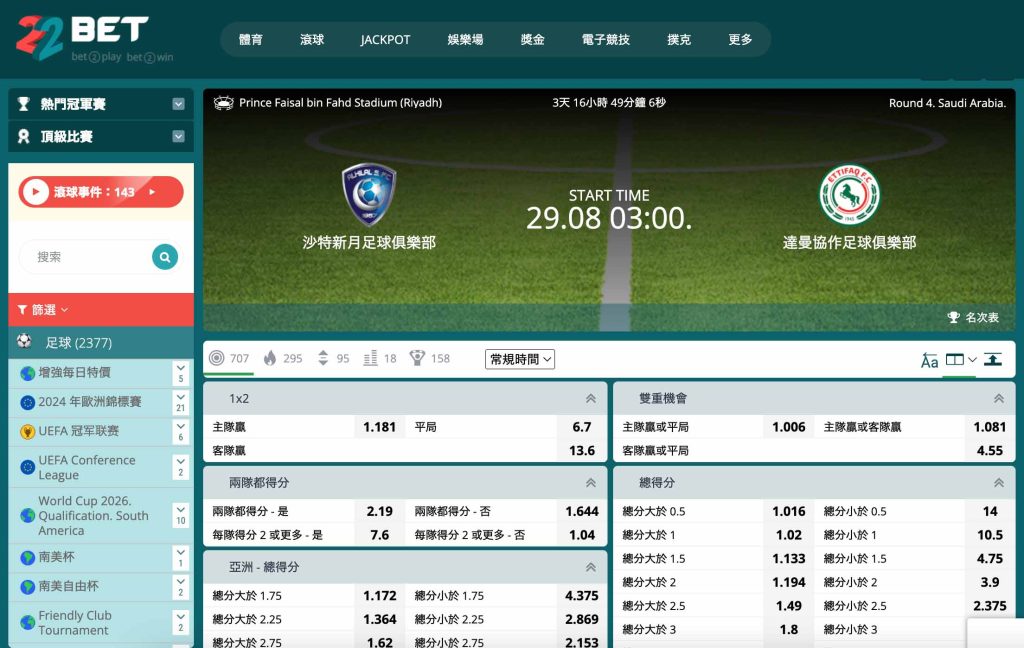1024x648 pixels.
Task: Collapse the 亞洲 - 總得分 section
Action: (590, 567)
